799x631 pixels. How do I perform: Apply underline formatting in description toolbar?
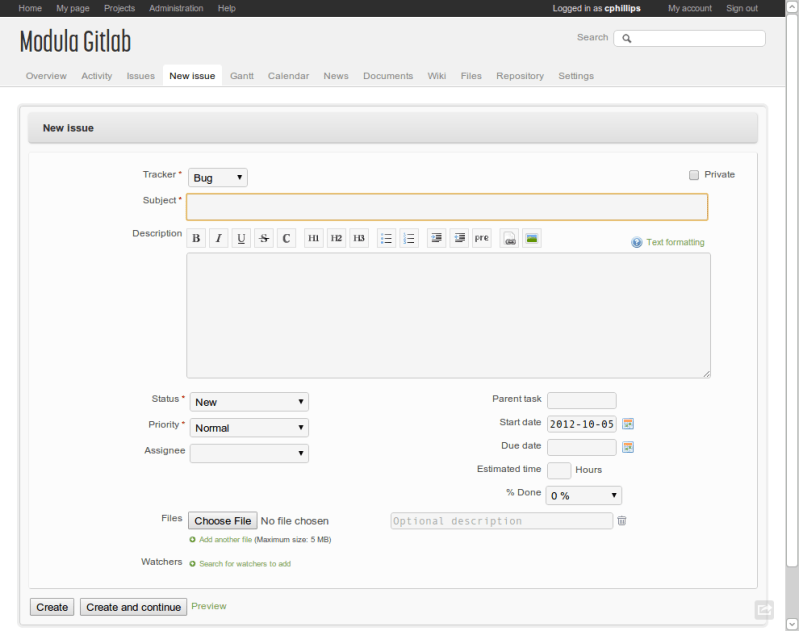point(241,238)
